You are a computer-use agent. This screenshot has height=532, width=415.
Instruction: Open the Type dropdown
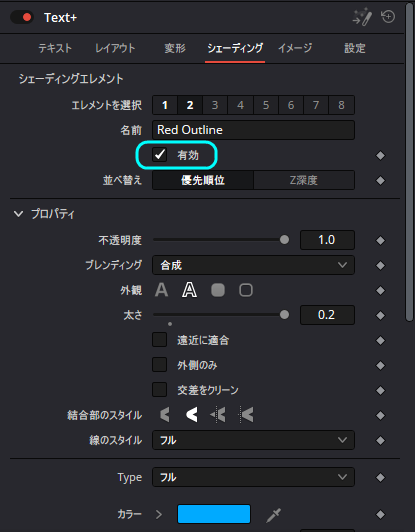pos(253,477)
